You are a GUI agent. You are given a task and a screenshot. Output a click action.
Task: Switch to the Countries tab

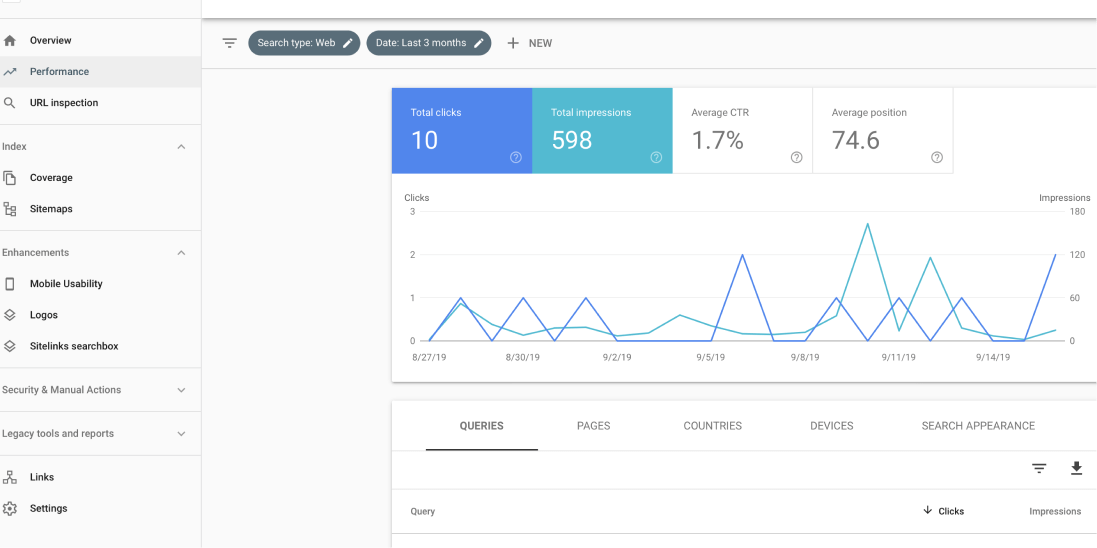pos(712,426)
